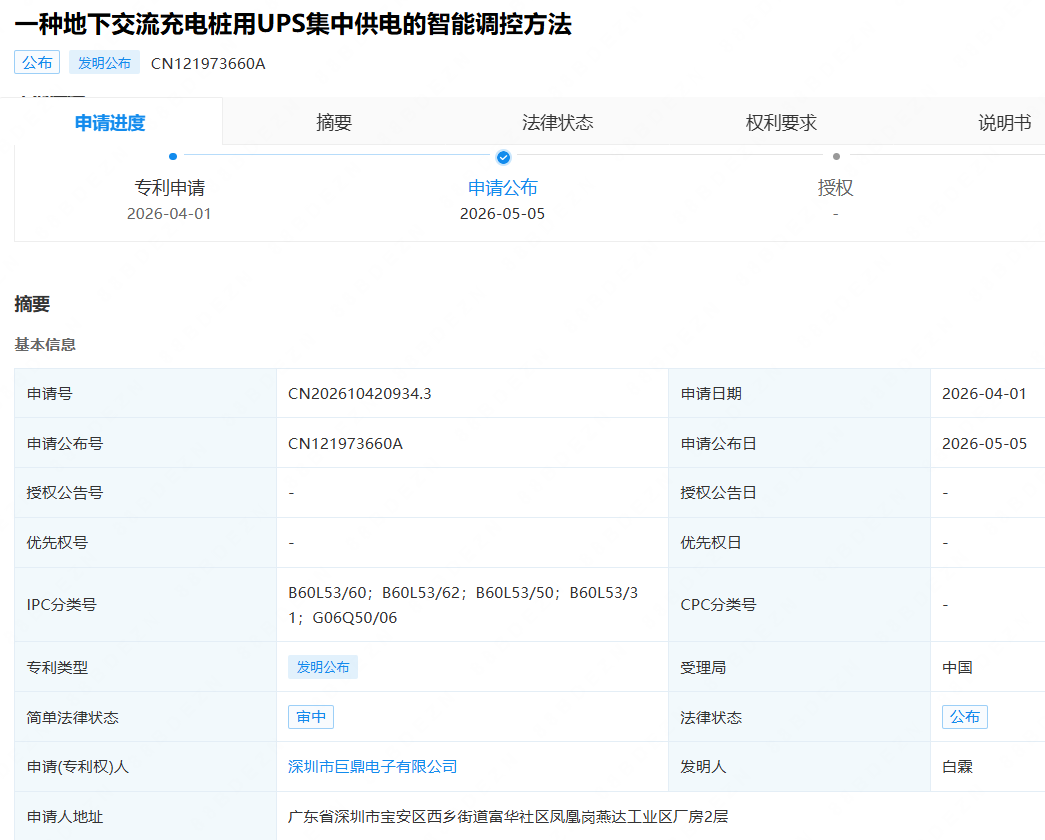Click application number CN202610420934.3

click(x=360, y=394)
